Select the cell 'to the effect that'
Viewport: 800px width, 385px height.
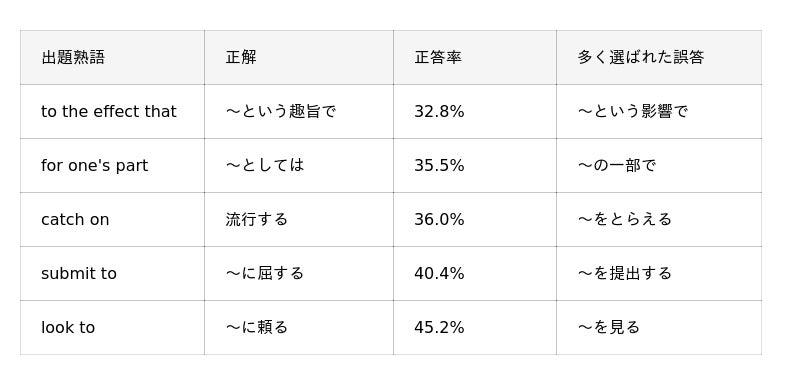tap(112, 112)
